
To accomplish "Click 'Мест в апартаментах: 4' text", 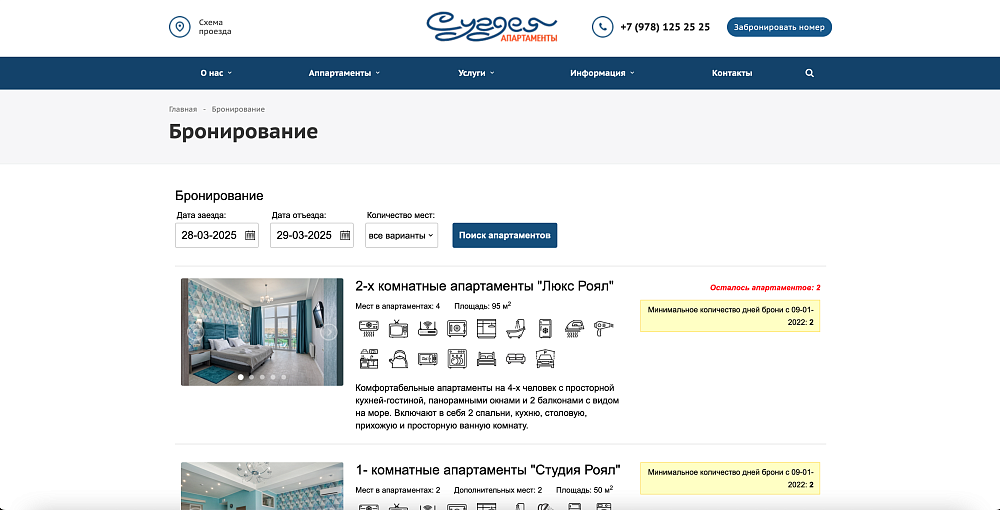I will click(397, 306).
